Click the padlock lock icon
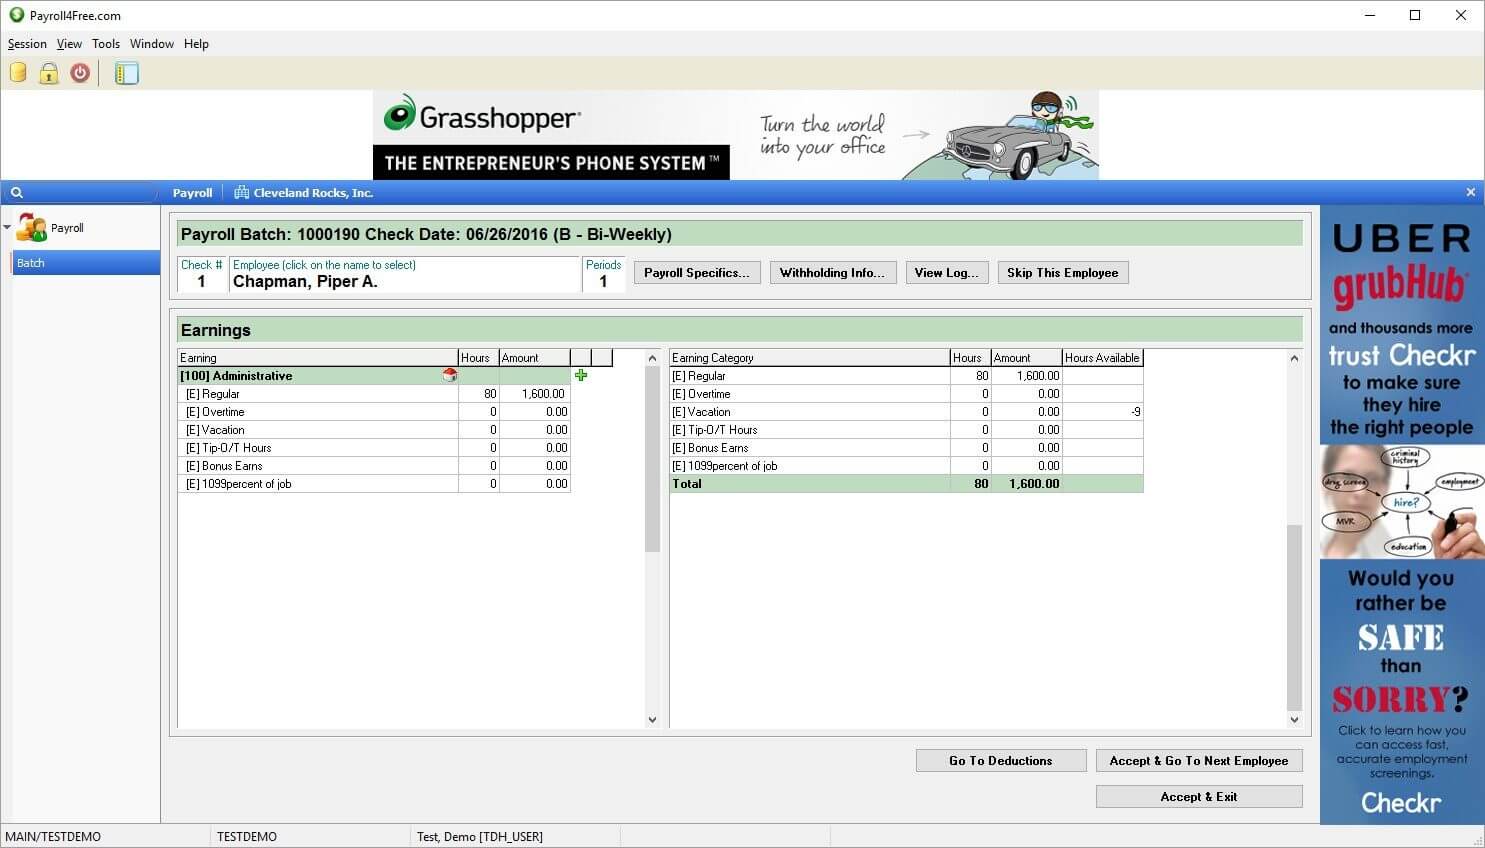Screen dimensions: 1485x848 [x=48, y=72]
